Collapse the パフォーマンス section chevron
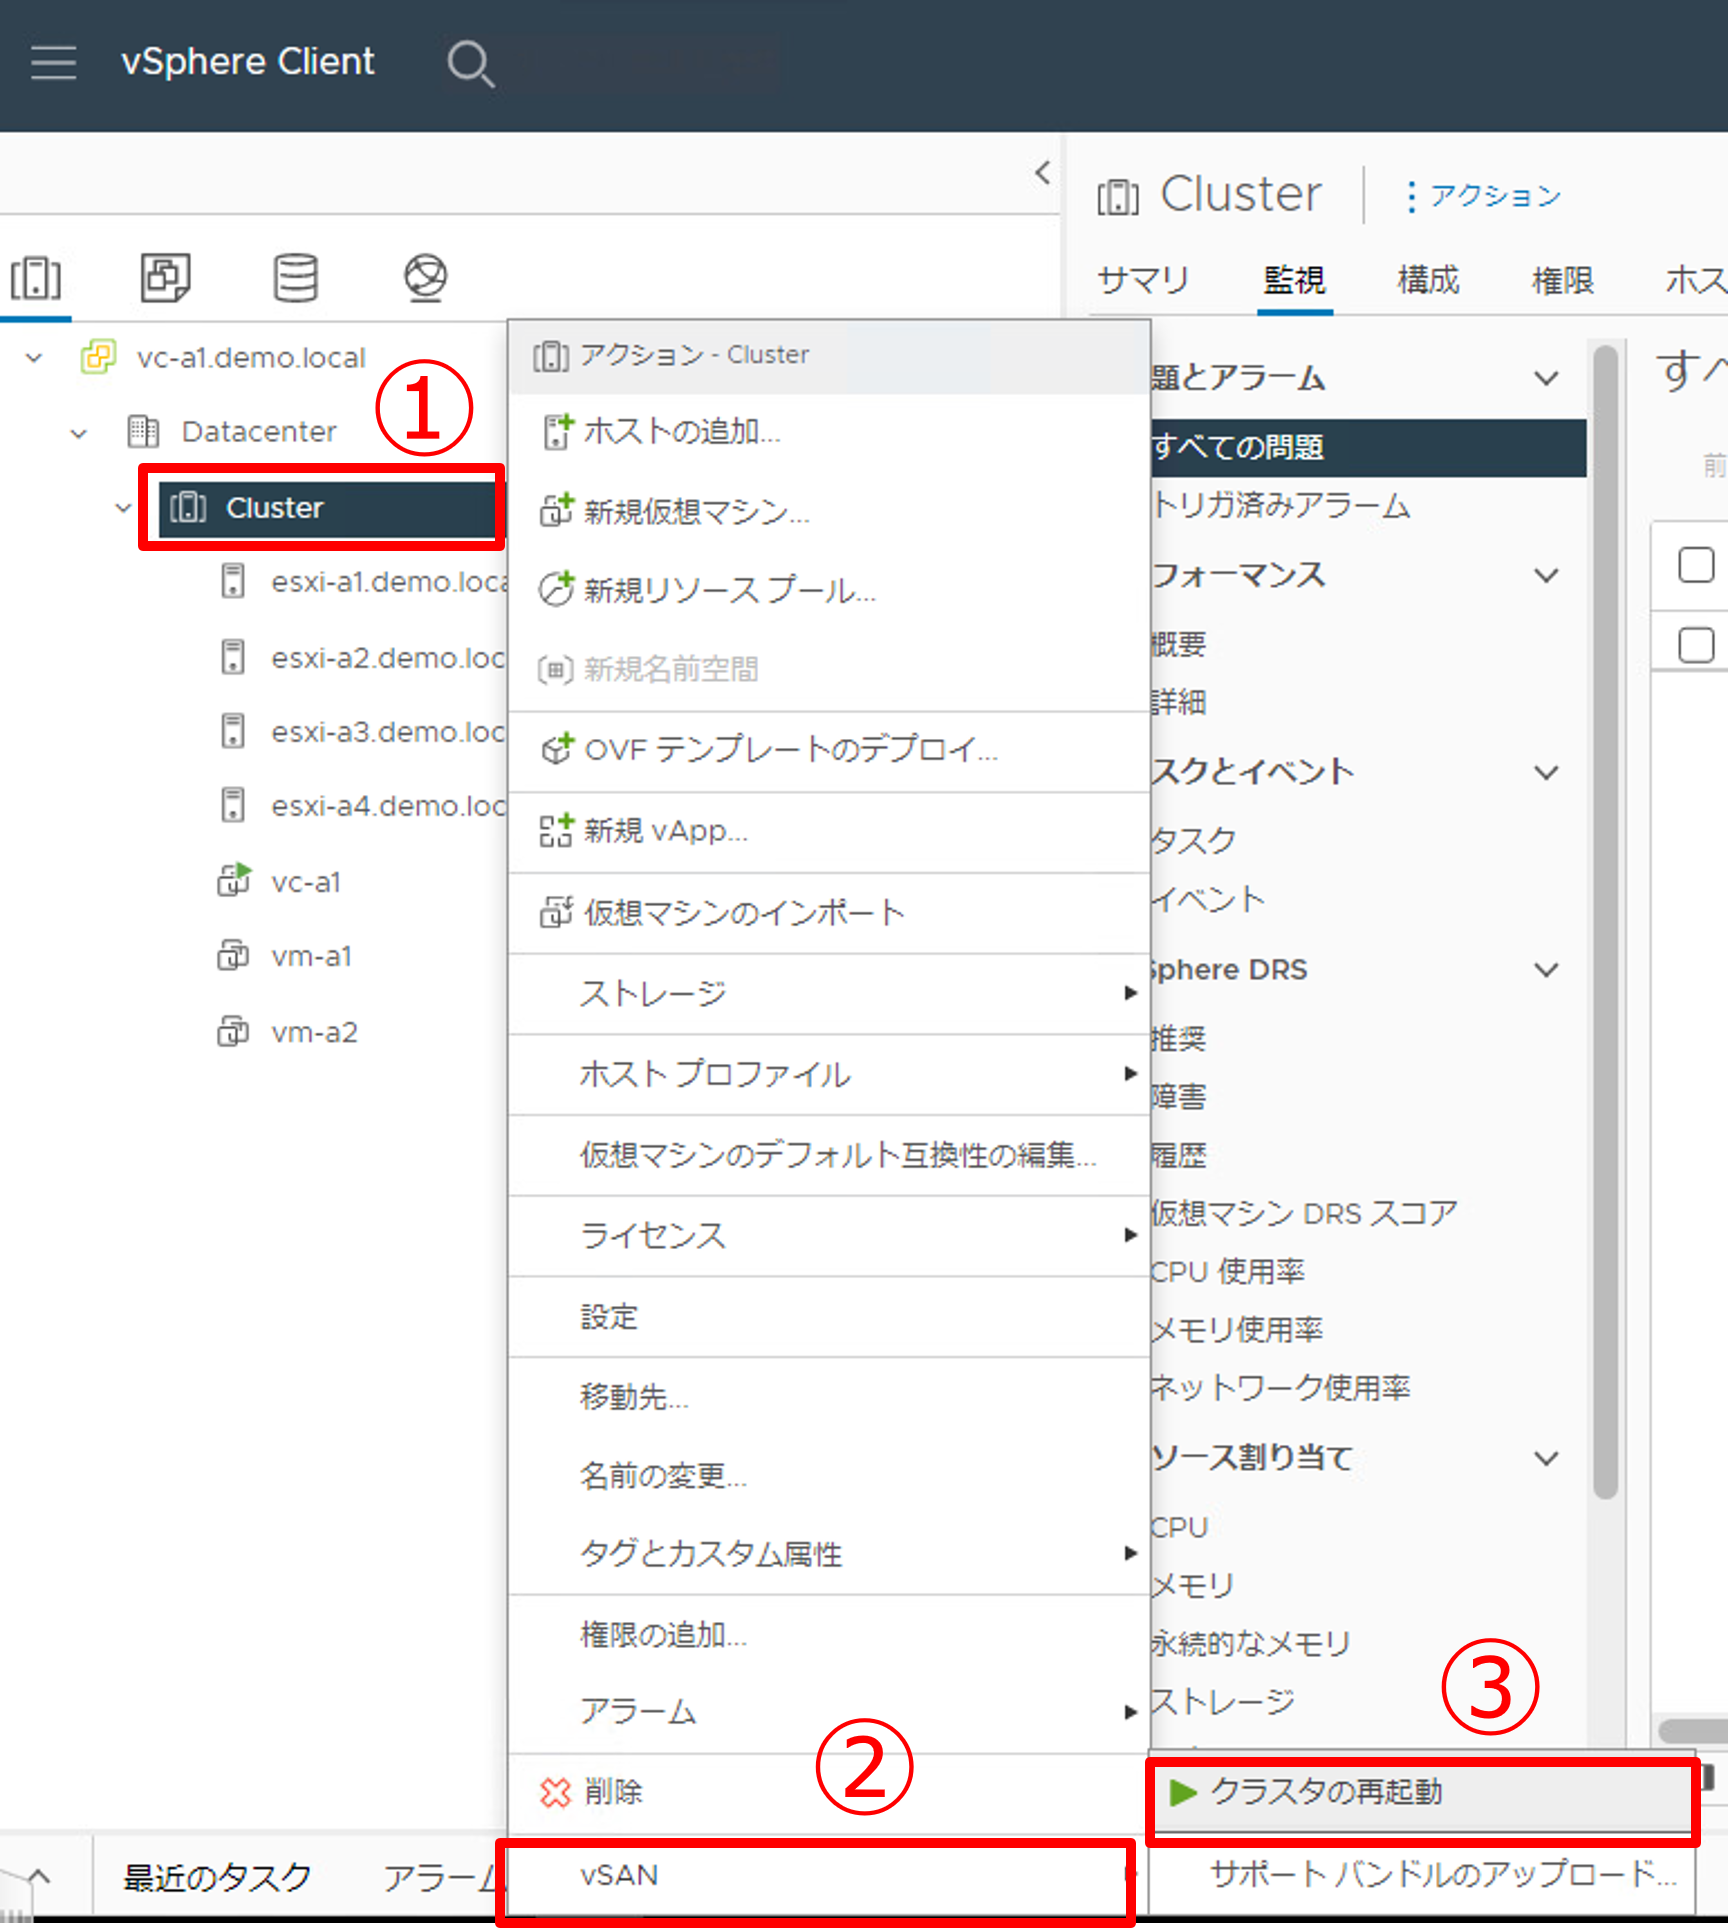The image size is (1728, 1928). tap(1547, 576)
